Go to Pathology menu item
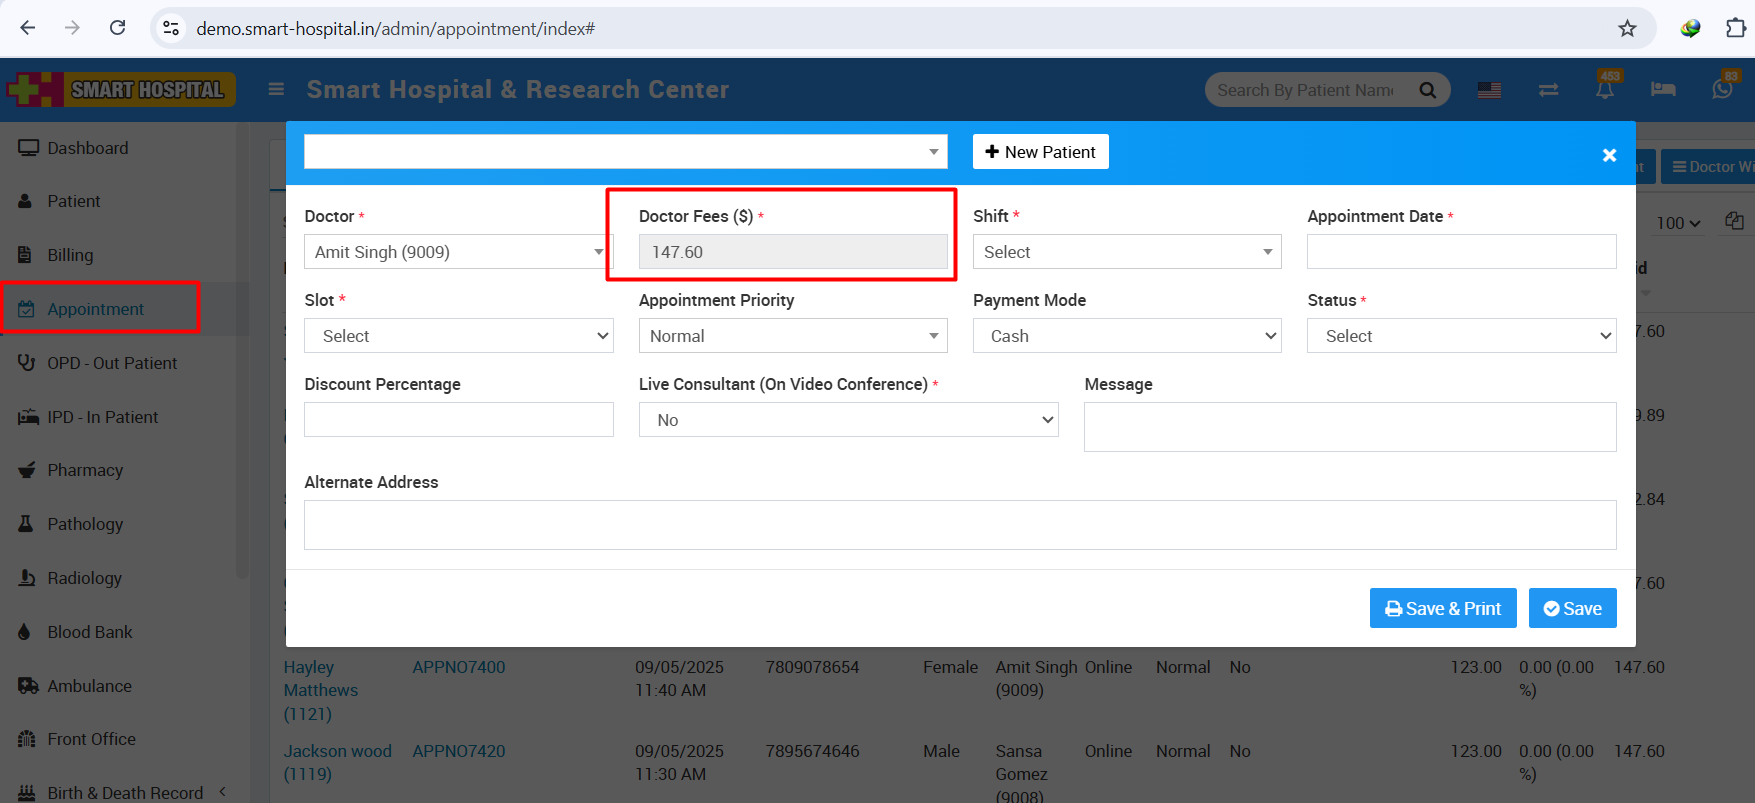Image resolution: width=1755 pixels, height=803 pixels. [85, 524]
